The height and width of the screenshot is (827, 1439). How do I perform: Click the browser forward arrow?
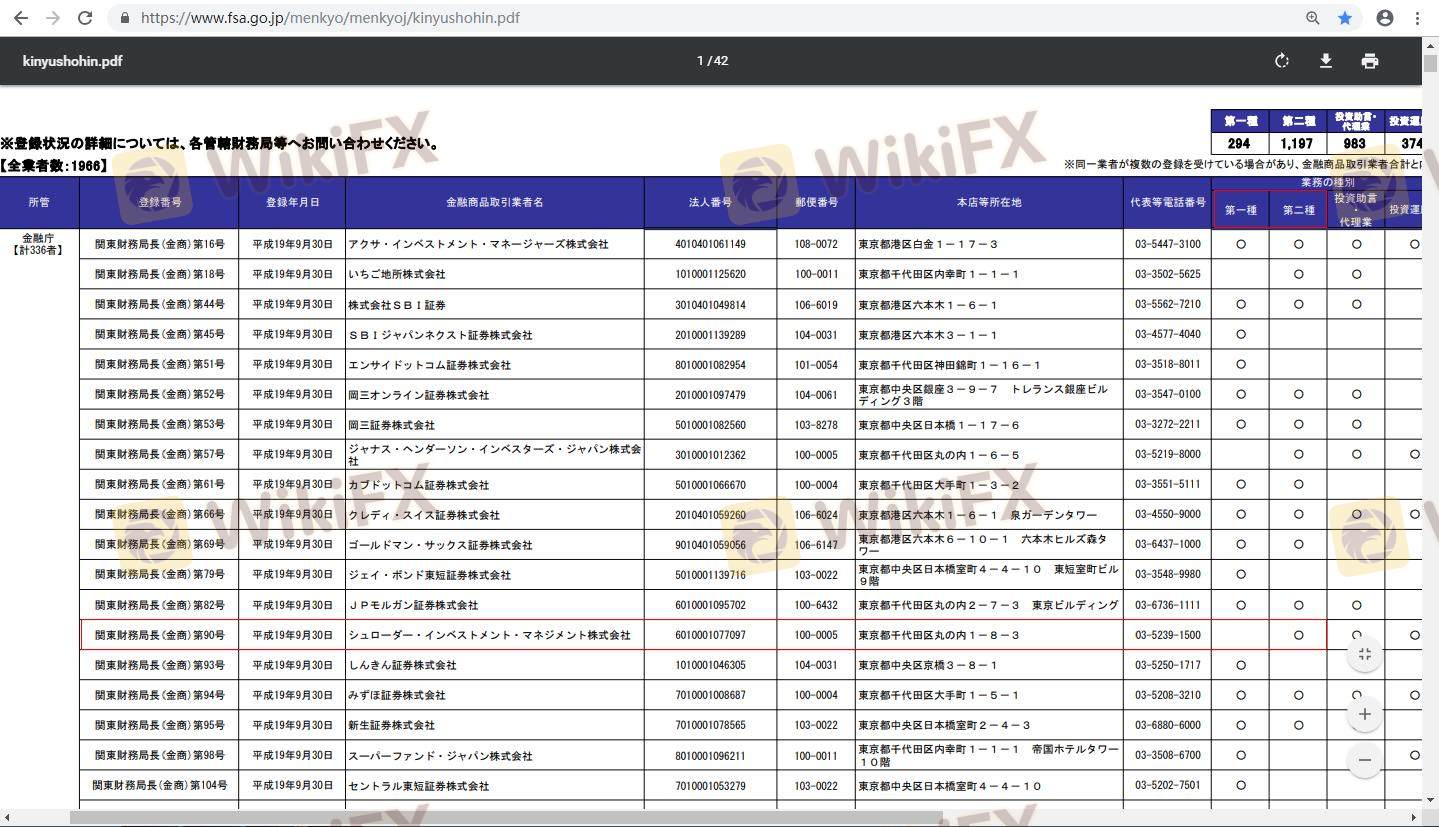(x=53, y=18)
